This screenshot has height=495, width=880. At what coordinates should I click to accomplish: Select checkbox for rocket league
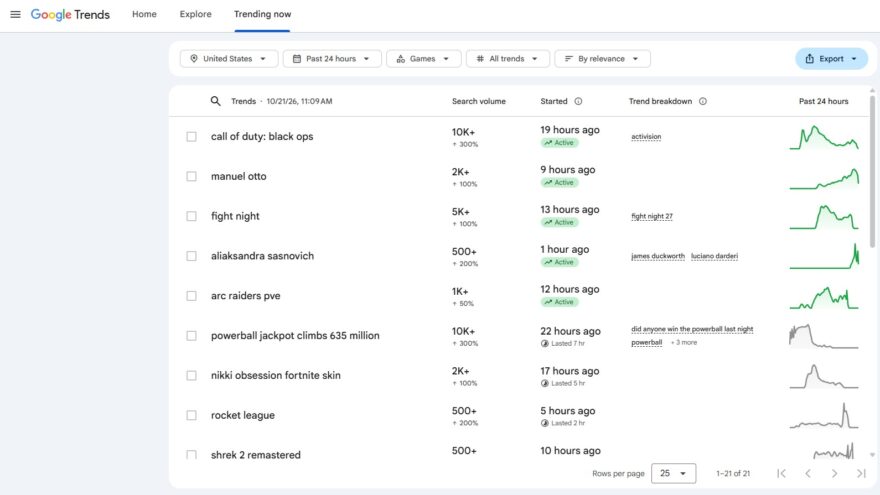point(191,415)
